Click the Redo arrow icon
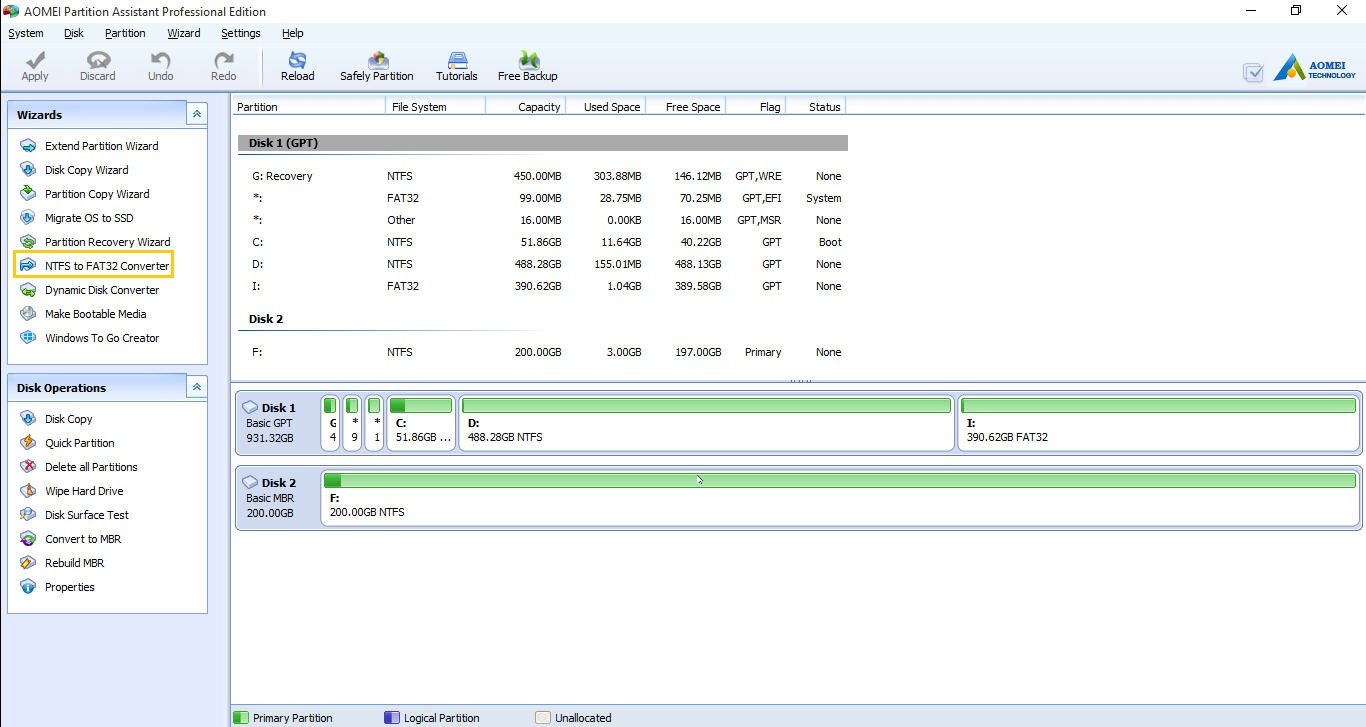The height and width of the screenshot is (727, 1366). click(x=223, y=61)
